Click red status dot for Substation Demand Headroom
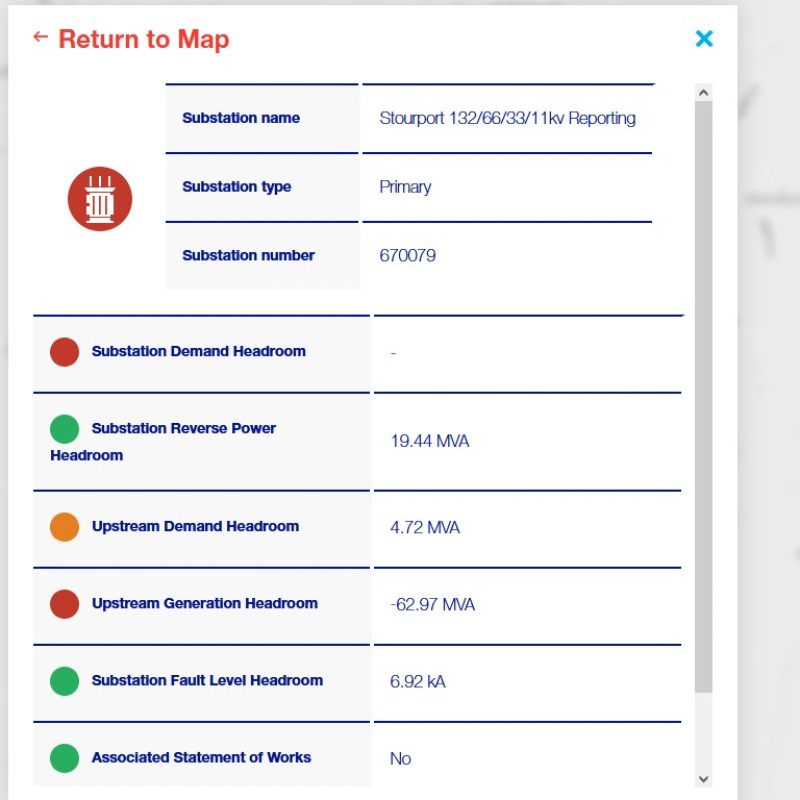Screen dimensions: 800x800 coord(64,352)
